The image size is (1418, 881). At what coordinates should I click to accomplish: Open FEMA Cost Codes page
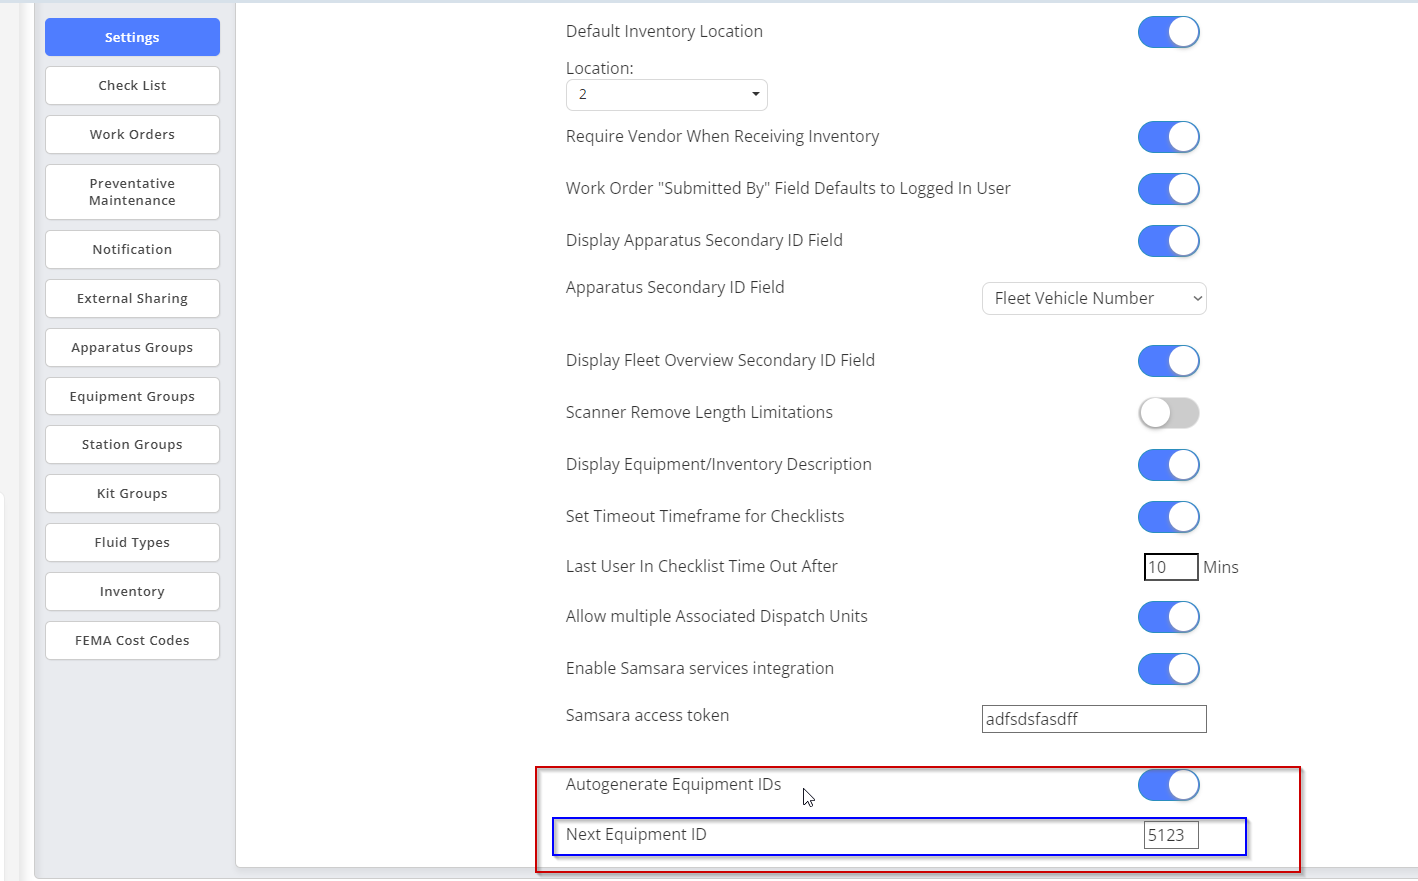[132, 641]
